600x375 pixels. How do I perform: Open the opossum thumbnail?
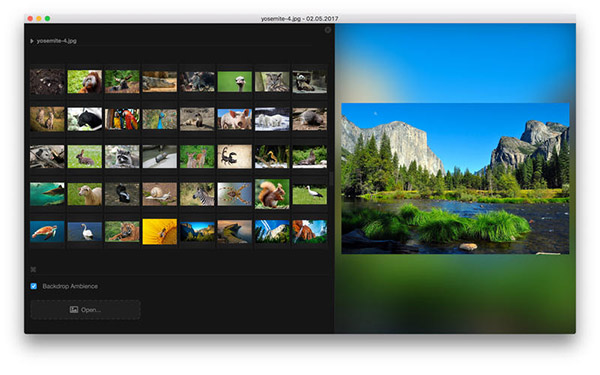(47, 157)
